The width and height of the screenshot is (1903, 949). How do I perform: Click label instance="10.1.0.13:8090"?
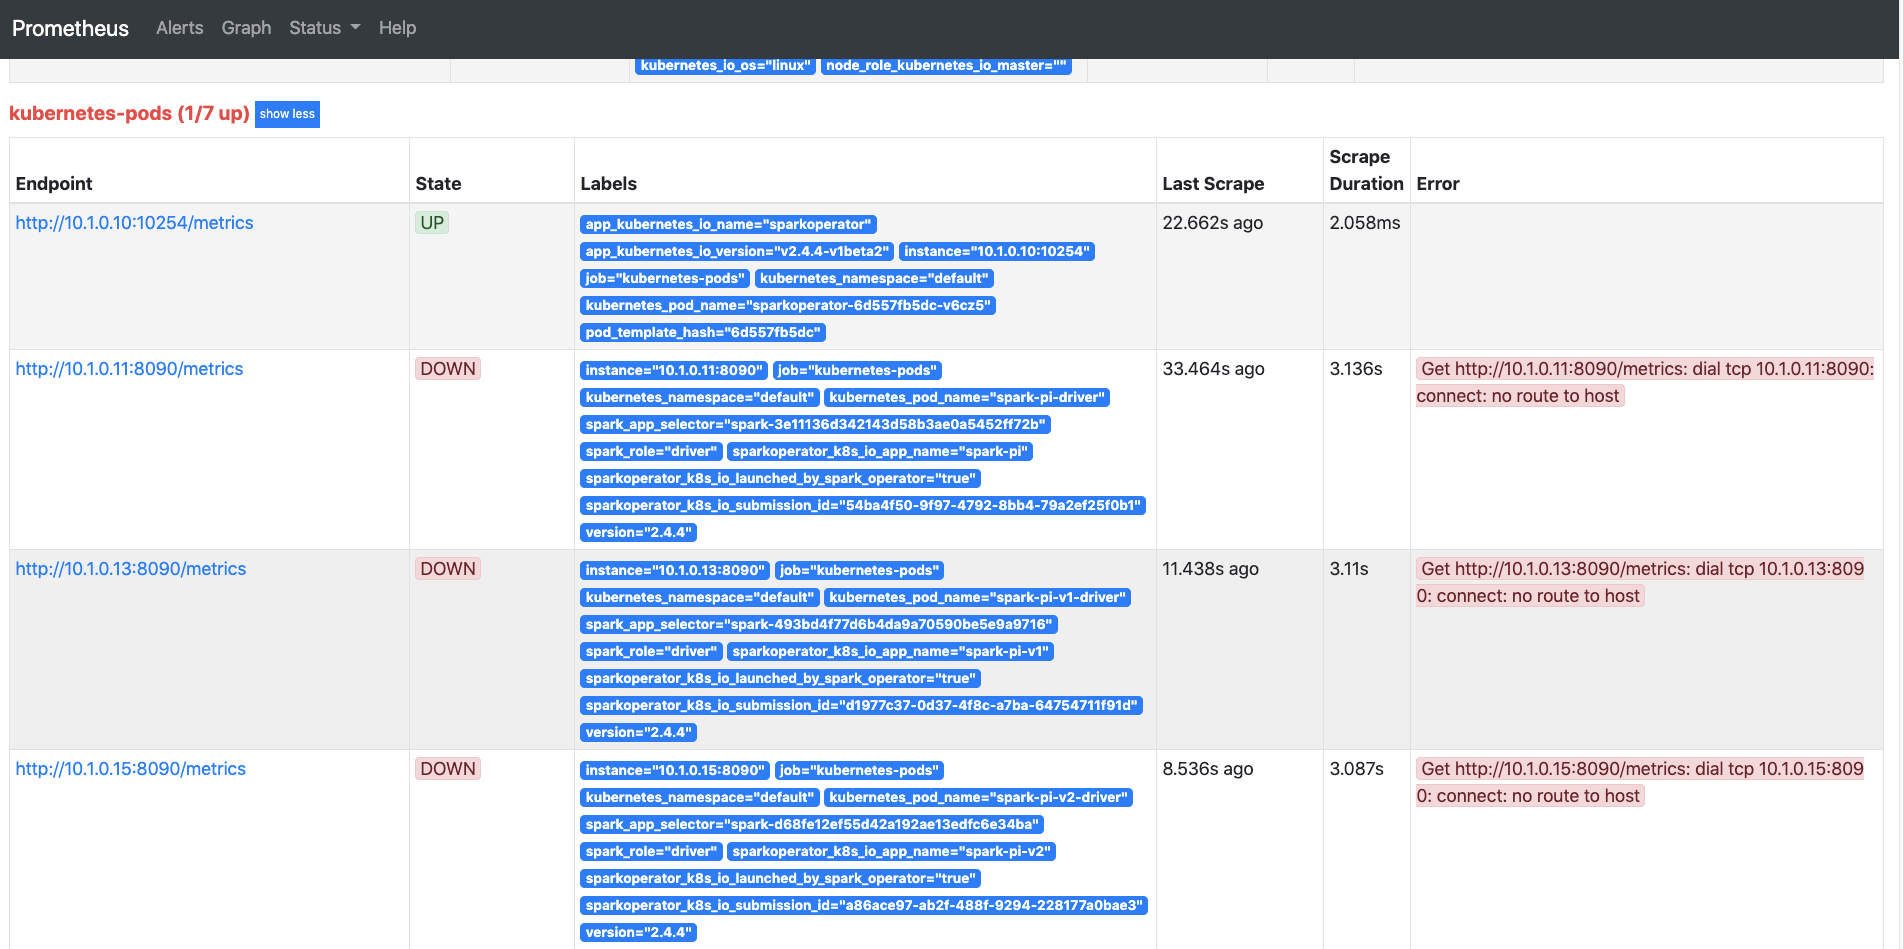tap(675, 571)
